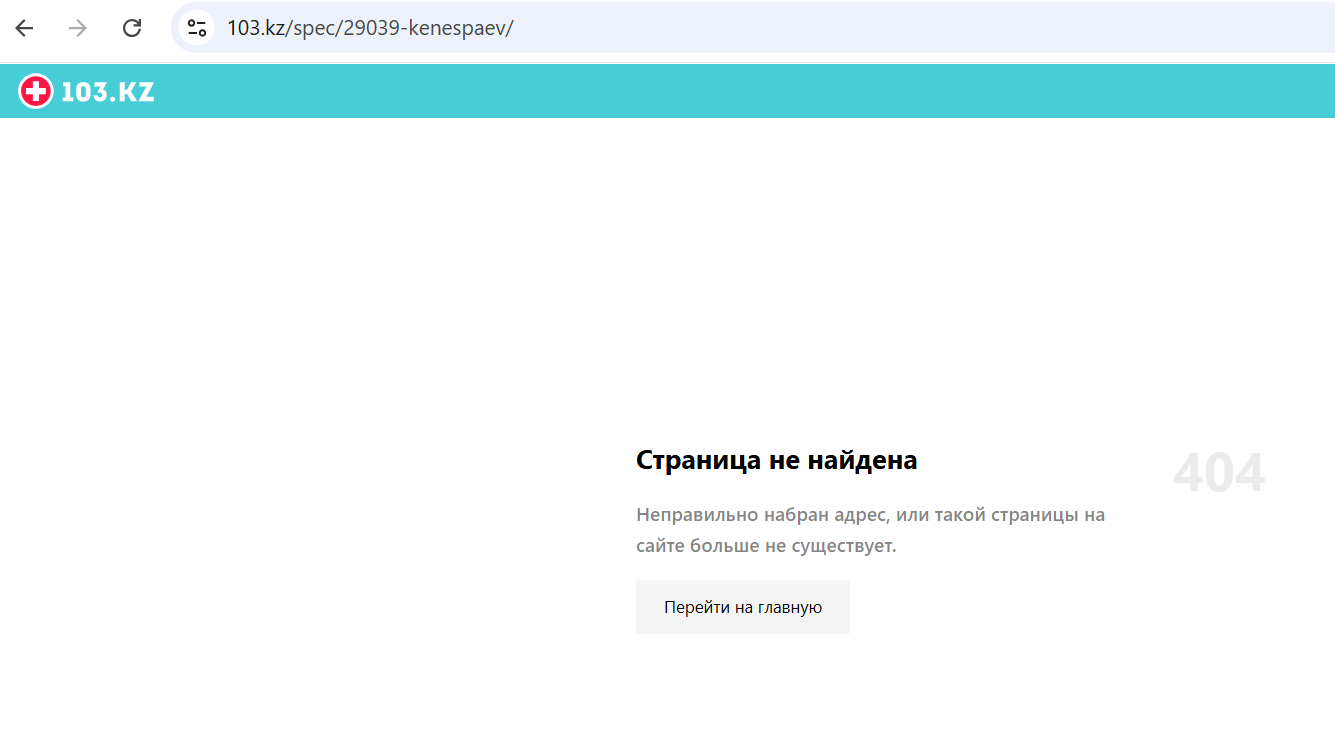
Task: Click the large gray "404" number
Action: pyautogui.click(x=1219, y=473)
